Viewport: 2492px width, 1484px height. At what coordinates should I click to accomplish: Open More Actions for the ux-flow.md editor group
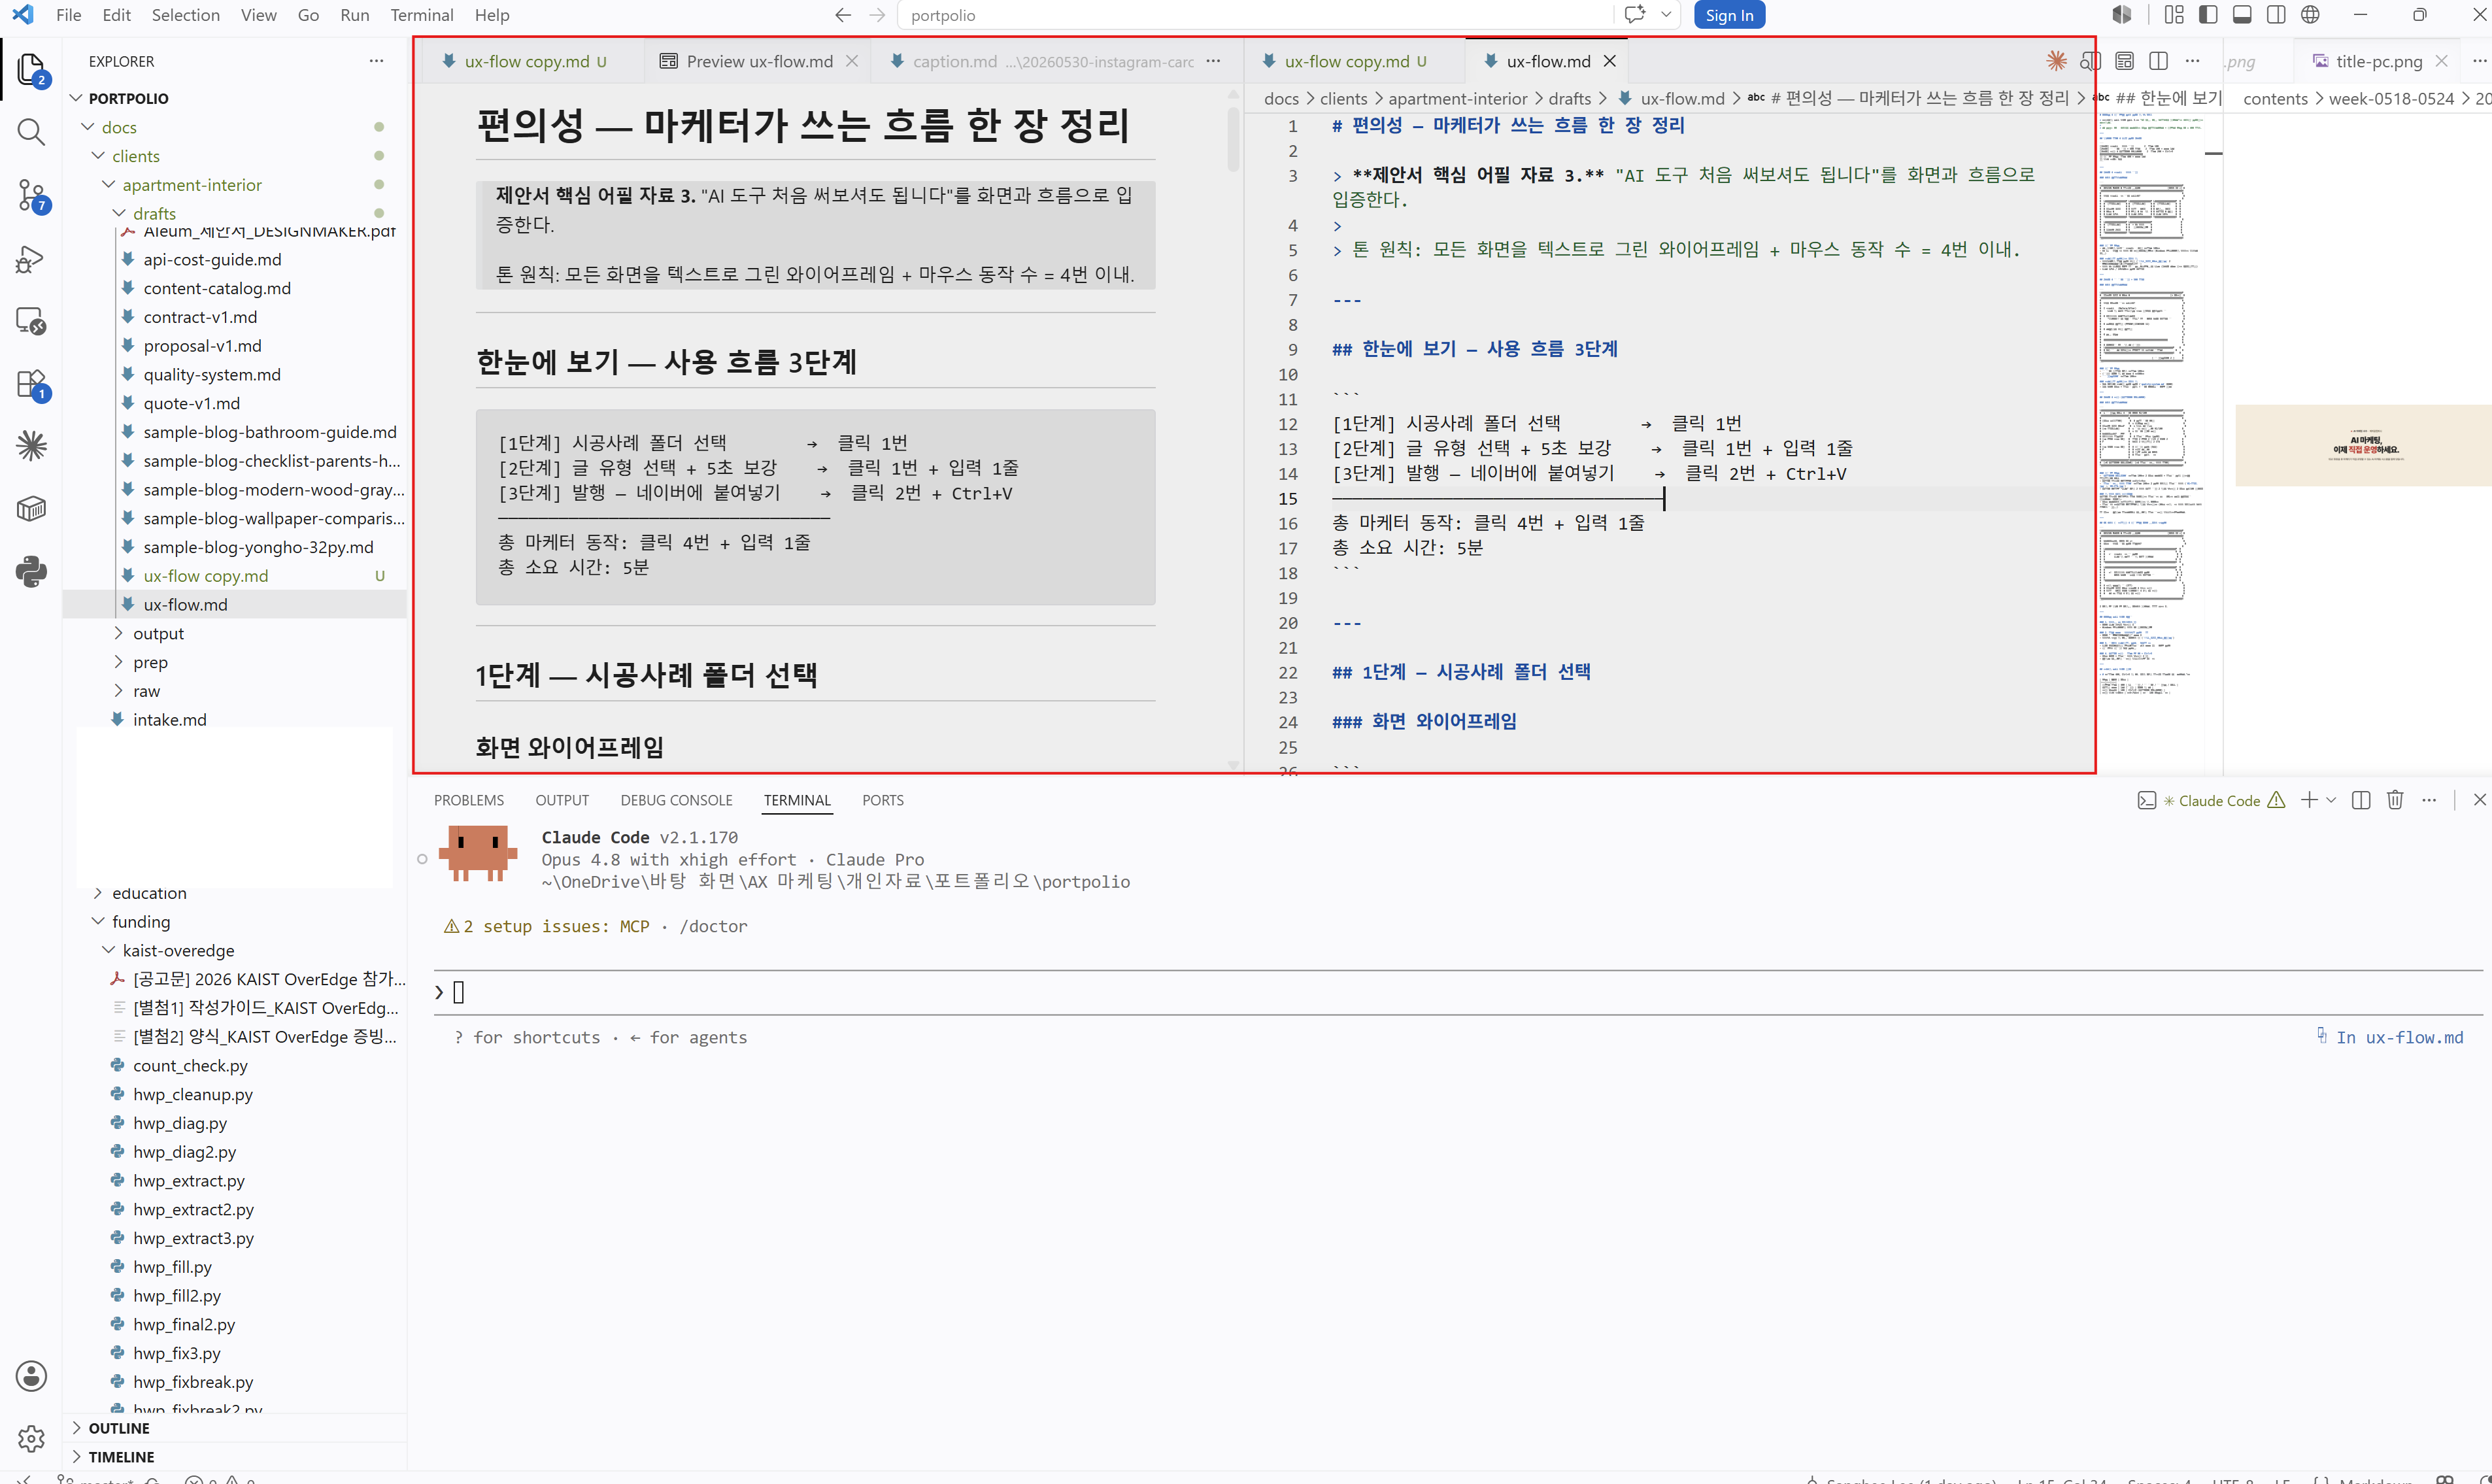pos(2192,61)
